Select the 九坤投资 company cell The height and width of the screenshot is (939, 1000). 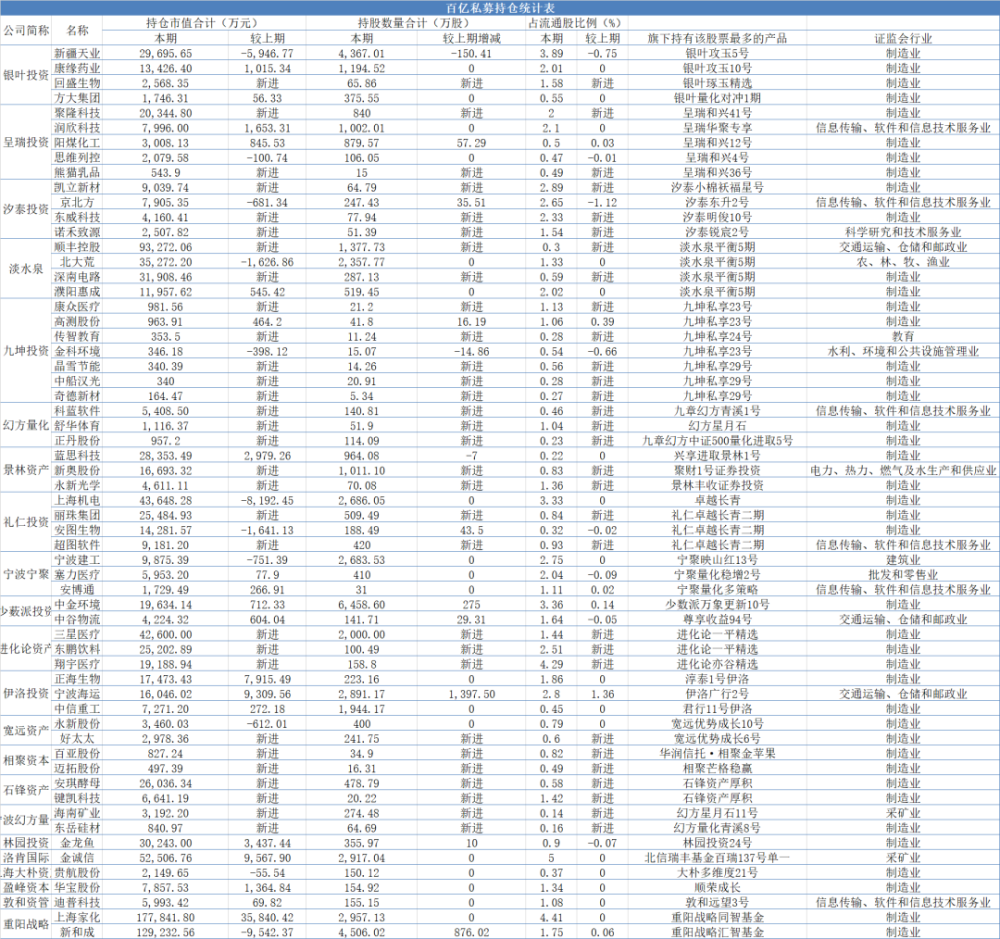coord(26,351)
